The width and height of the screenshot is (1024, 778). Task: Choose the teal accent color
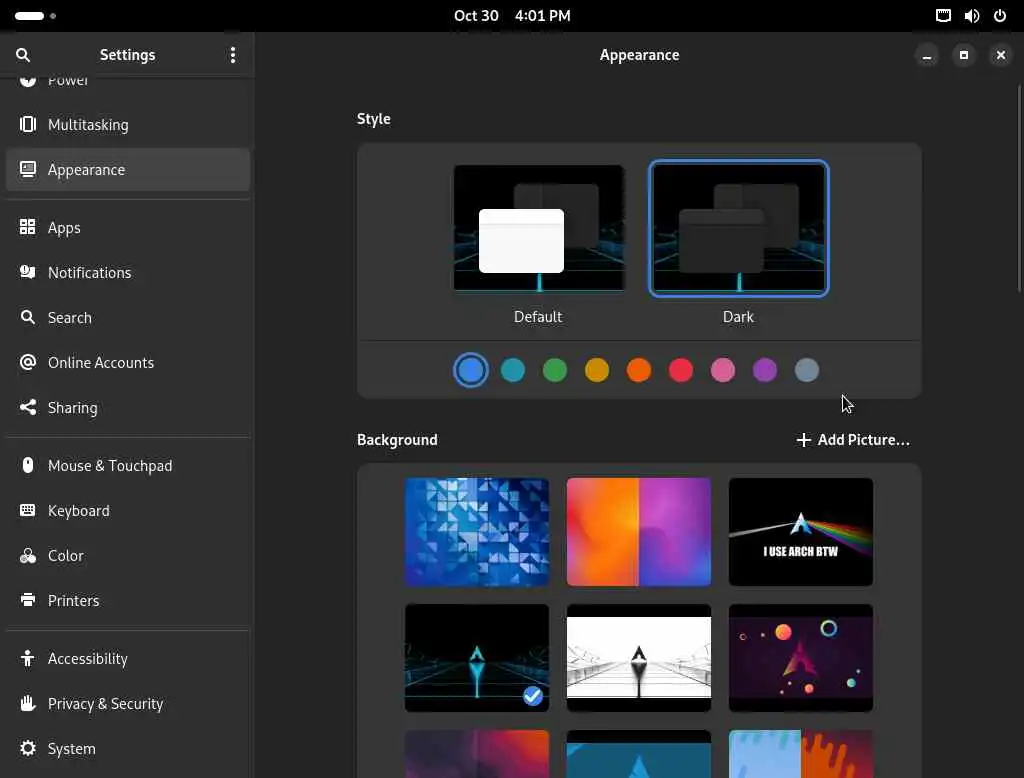coord(513,370)
